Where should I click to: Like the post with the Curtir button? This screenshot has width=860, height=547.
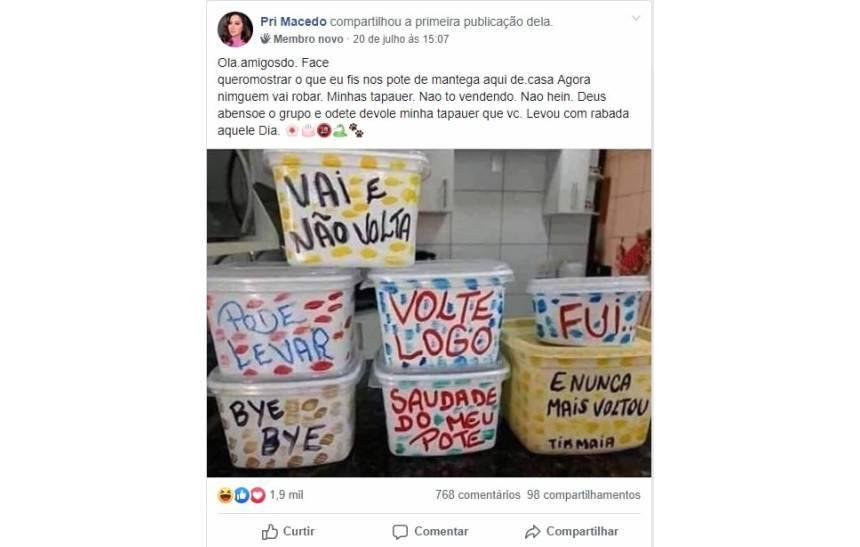click(288, 531)
